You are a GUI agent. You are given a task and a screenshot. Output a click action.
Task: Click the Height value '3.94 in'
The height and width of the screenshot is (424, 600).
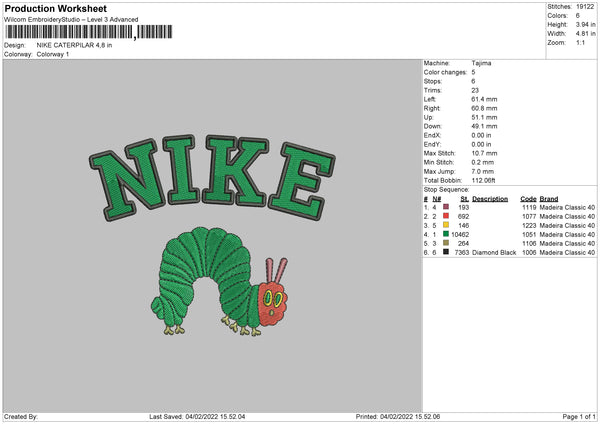[x=585, y=24]
